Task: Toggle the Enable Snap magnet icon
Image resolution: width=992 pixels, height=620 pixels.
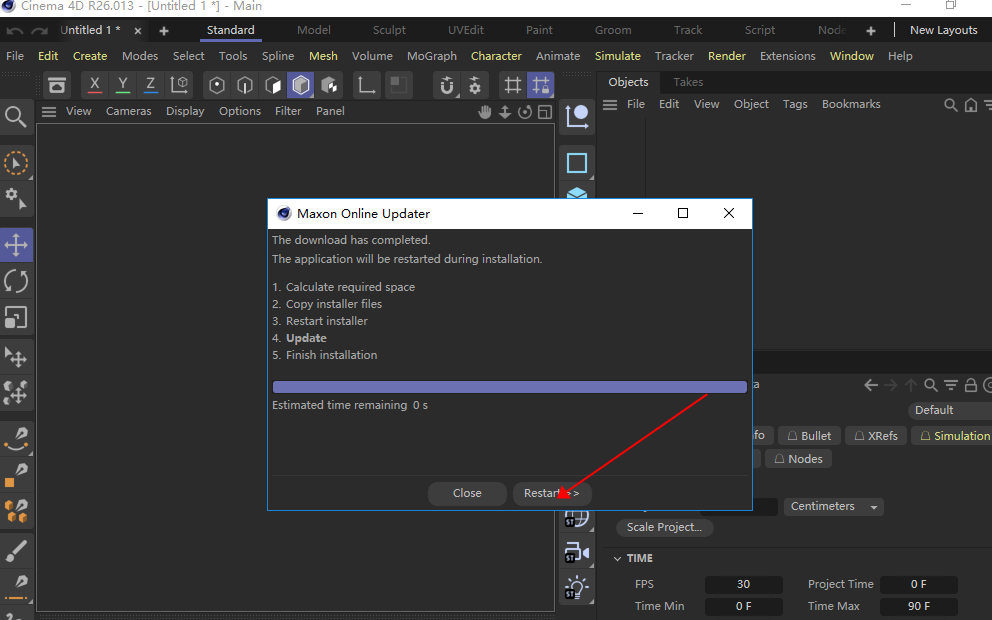Action: tap(447, 85)
